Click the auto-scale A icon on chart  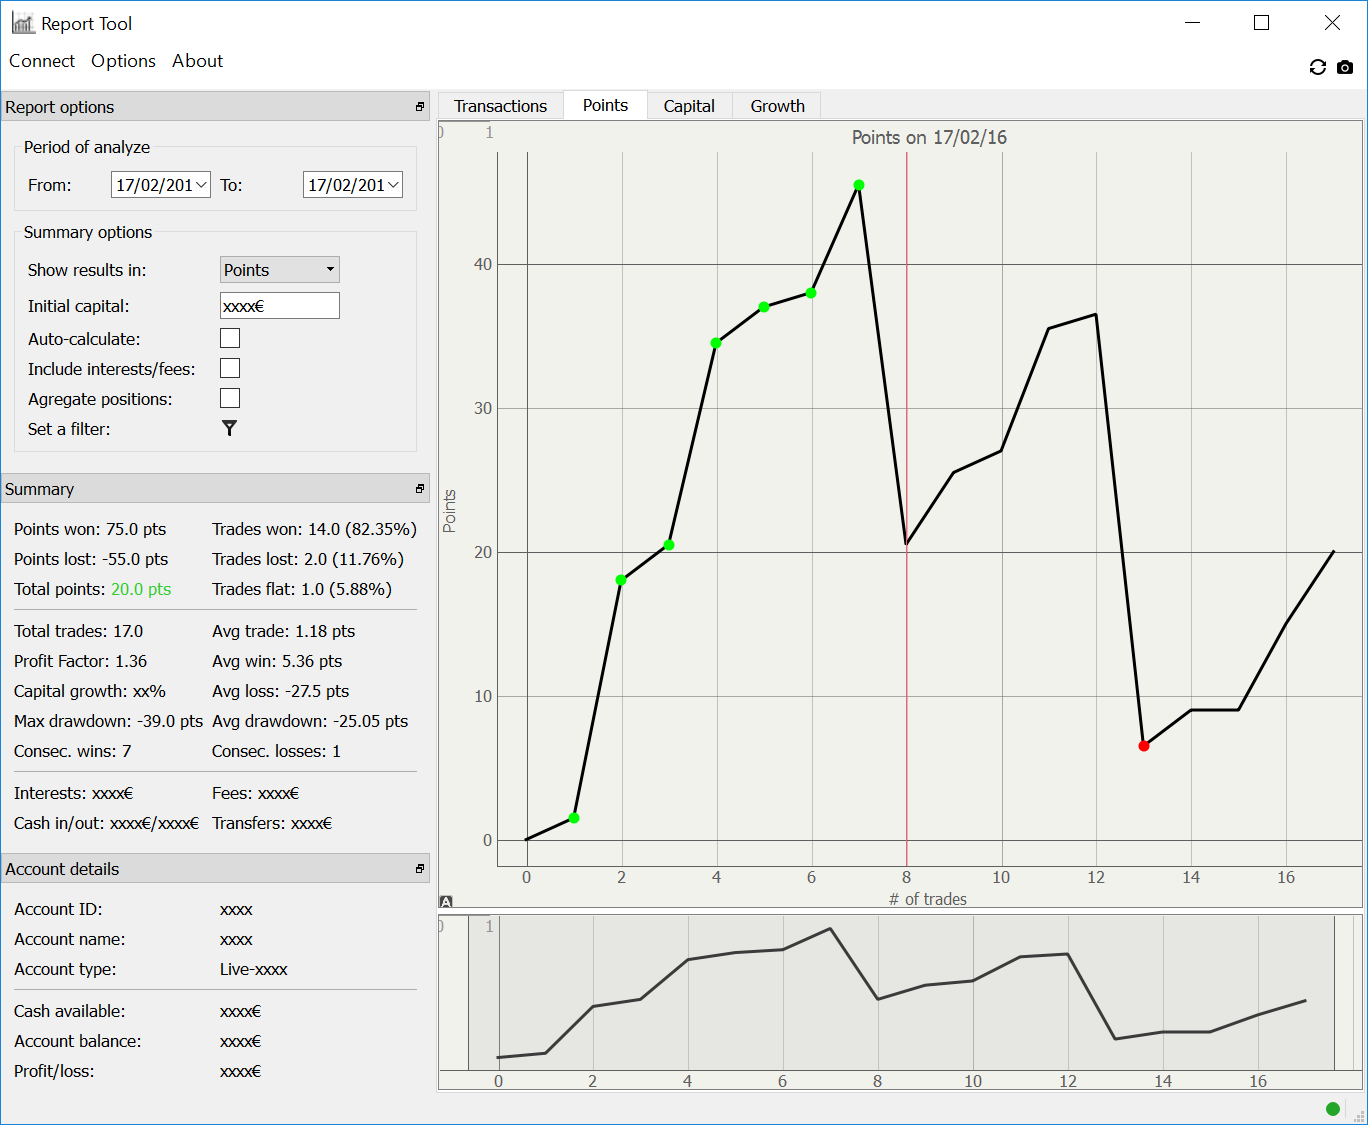446,901
